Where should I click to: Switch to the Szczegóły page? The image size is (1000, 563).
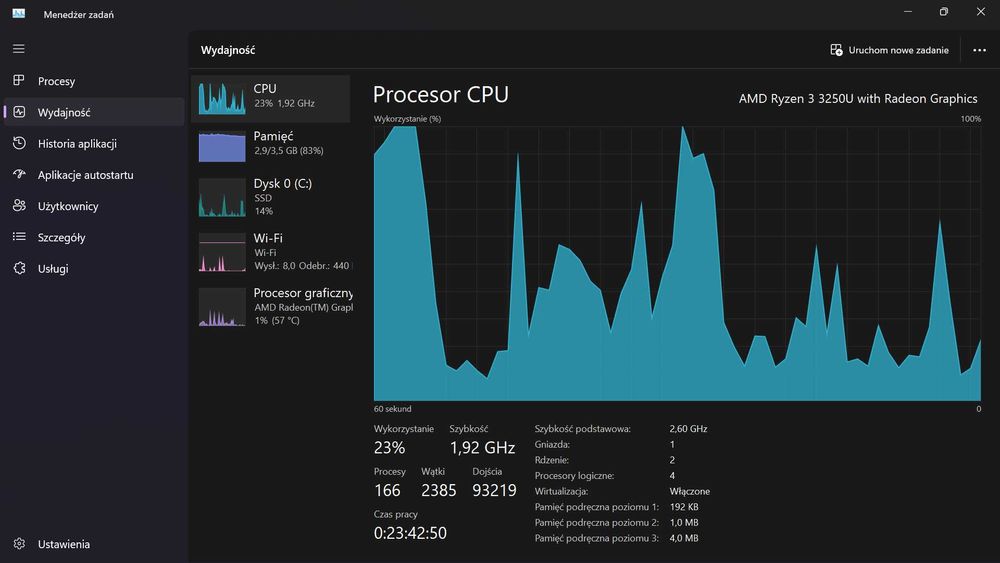pos(61,238)
